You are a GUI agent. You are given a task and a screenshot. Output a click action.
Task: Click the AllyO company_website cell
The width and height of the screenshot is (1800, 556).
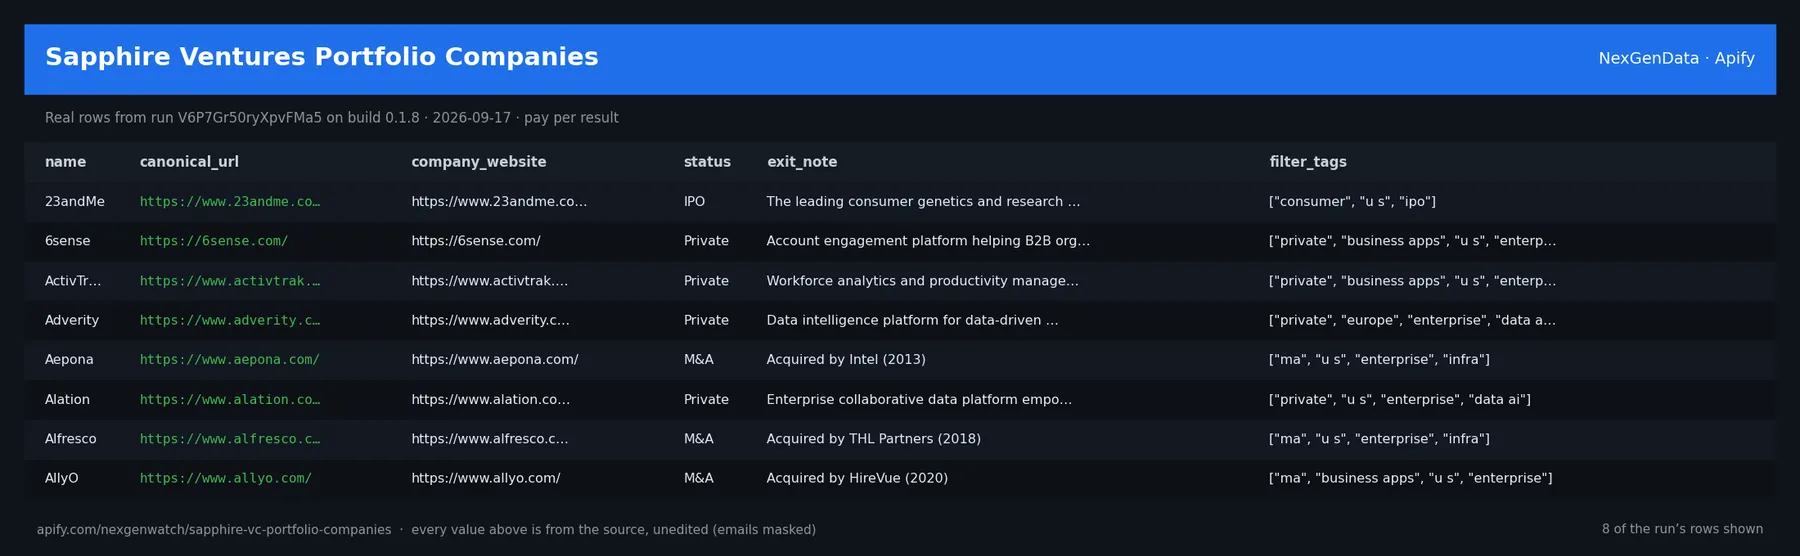(x=486, y=478)
